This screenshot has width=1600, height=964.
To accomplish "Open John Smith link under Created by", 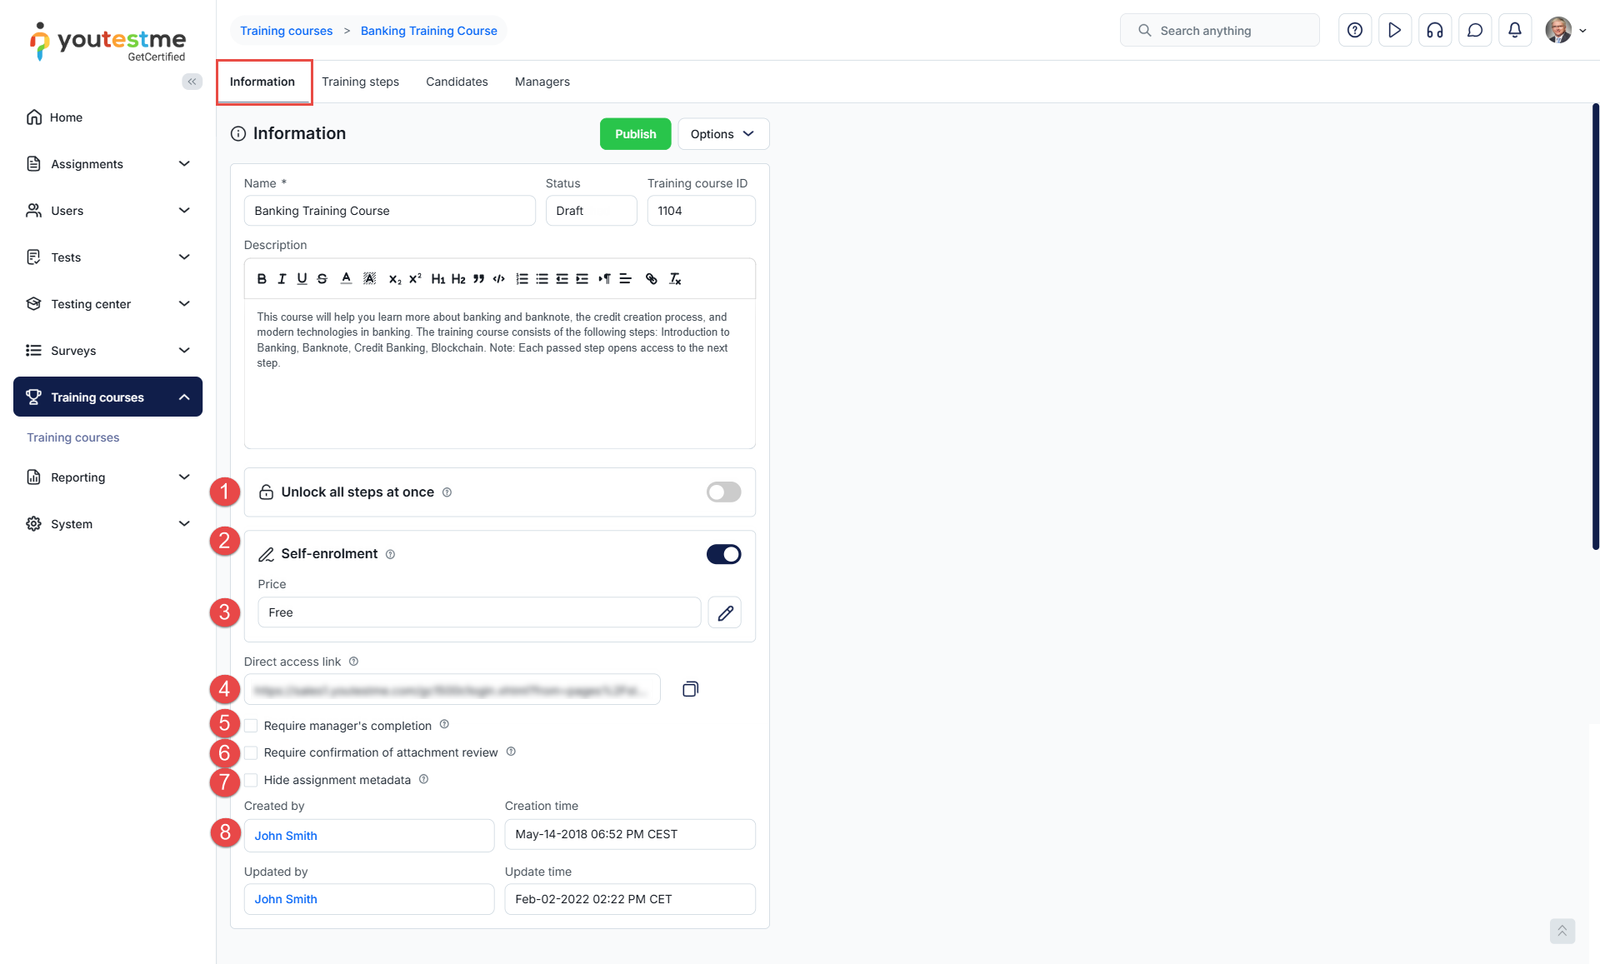I will [x=286, y=836].
